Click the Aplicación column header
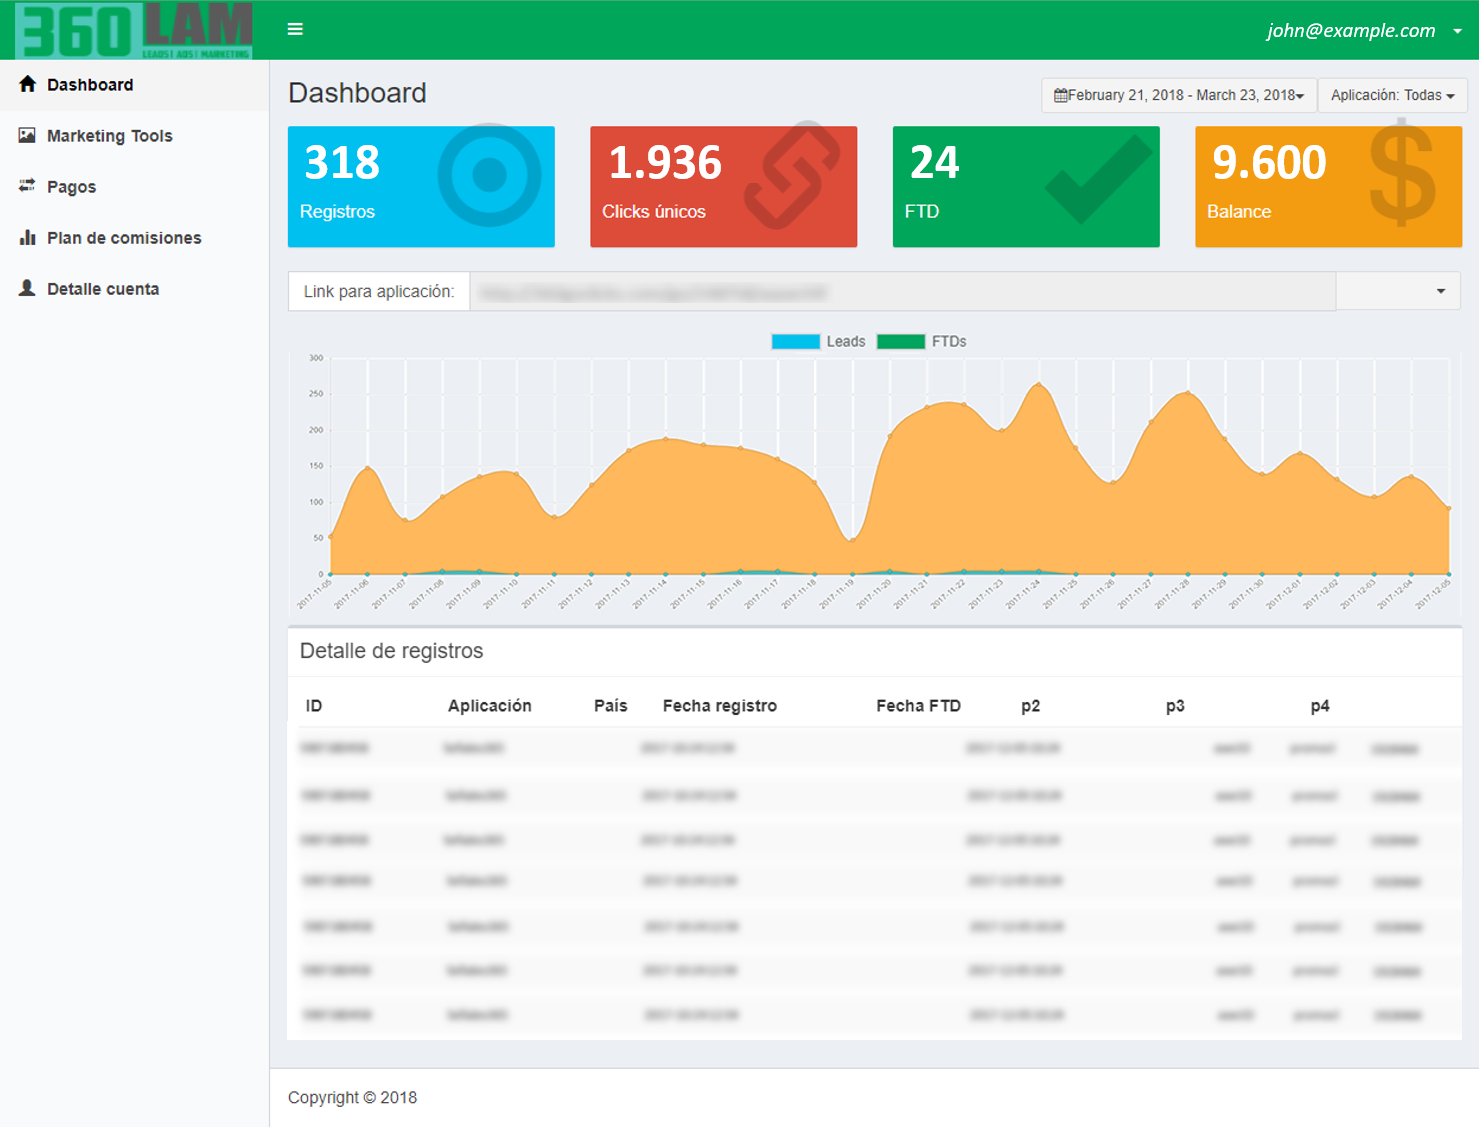This screenshot has height=1127, width=1479. coord(490,706)
